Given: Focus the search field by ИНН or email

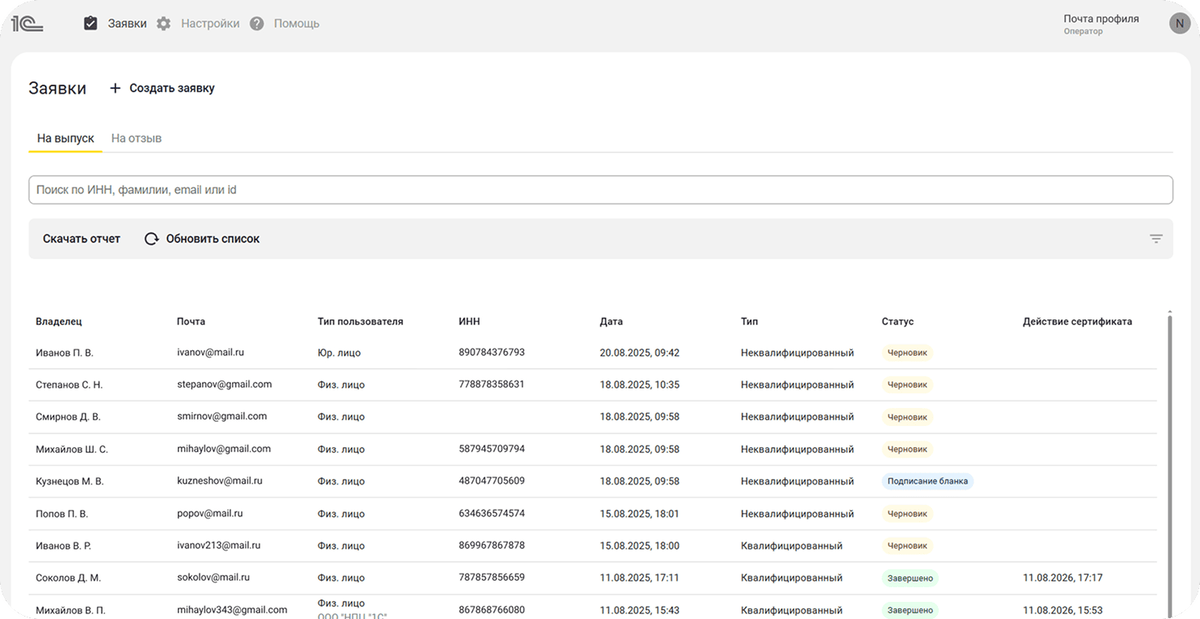Looking at the screenshot, I should pos(600,190).
